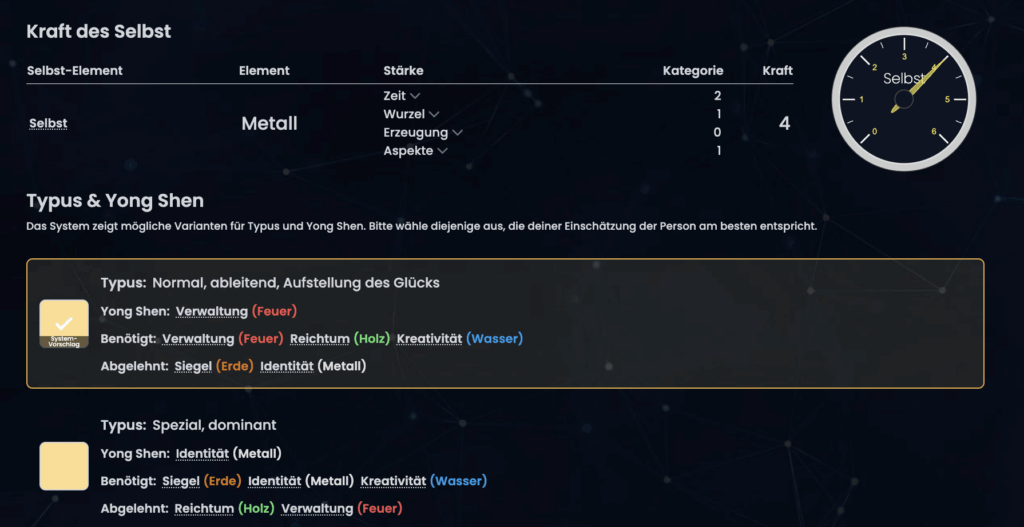Open Verwaltung link in first Yong Shen row
1024x527 pixels.
click(x=212, y=311)
